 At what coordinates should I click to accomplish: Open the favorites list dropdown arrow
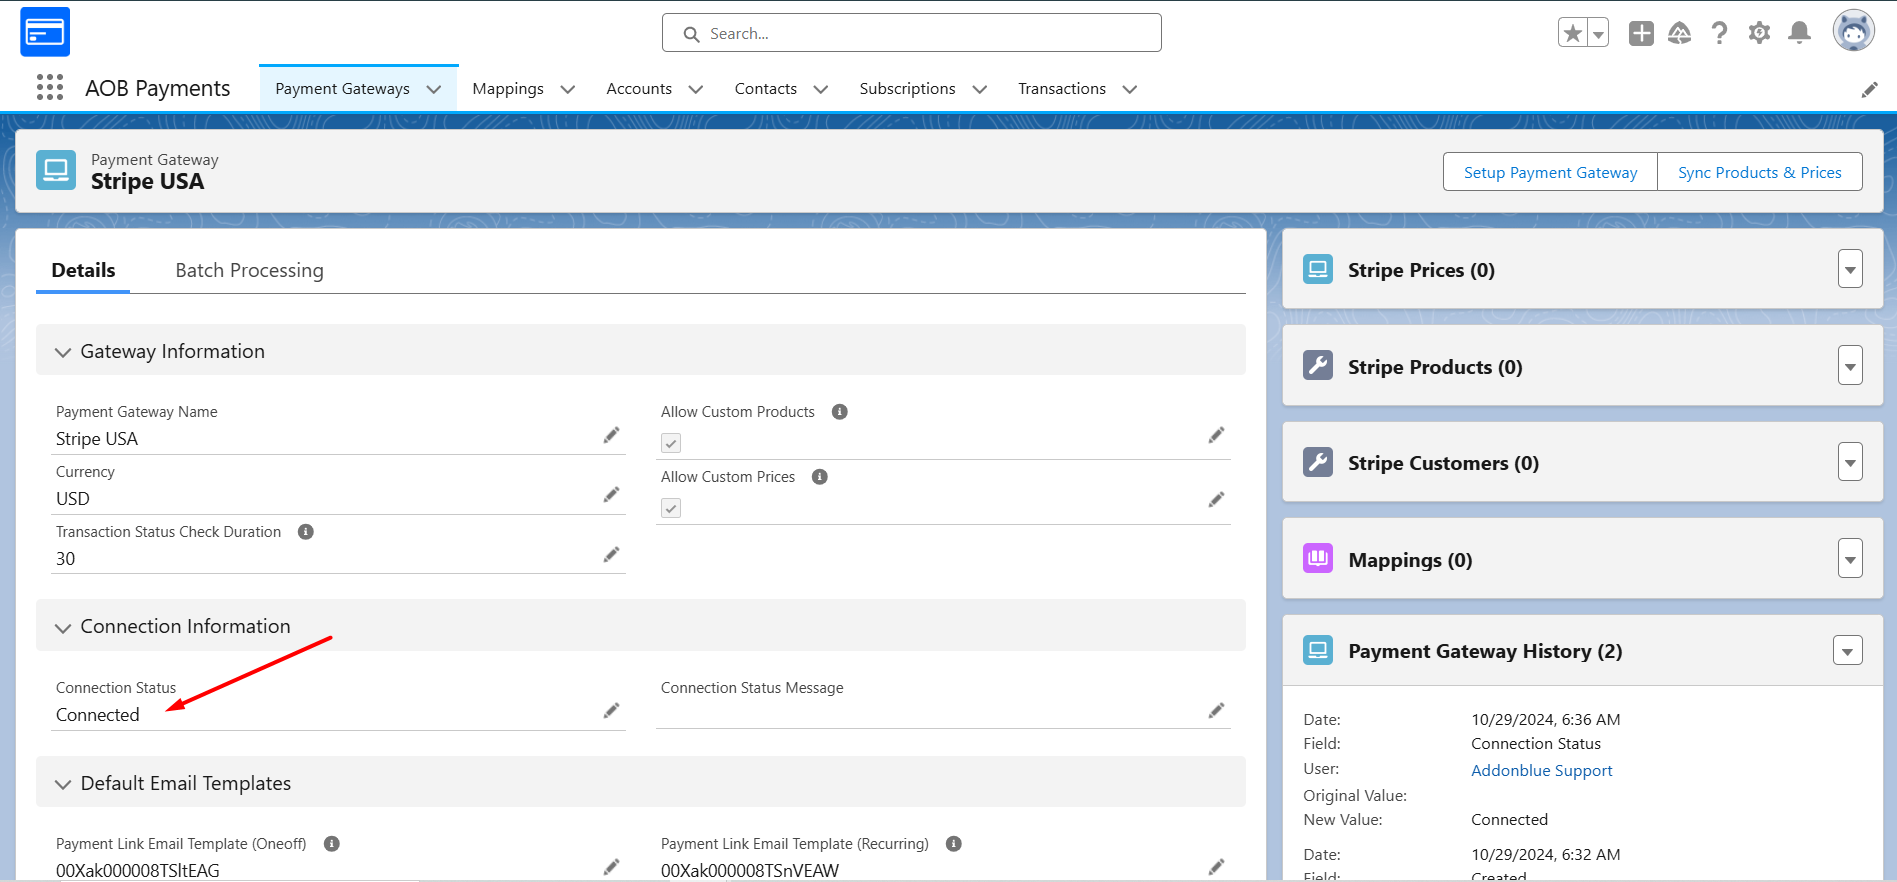[x=1598, y=33]
